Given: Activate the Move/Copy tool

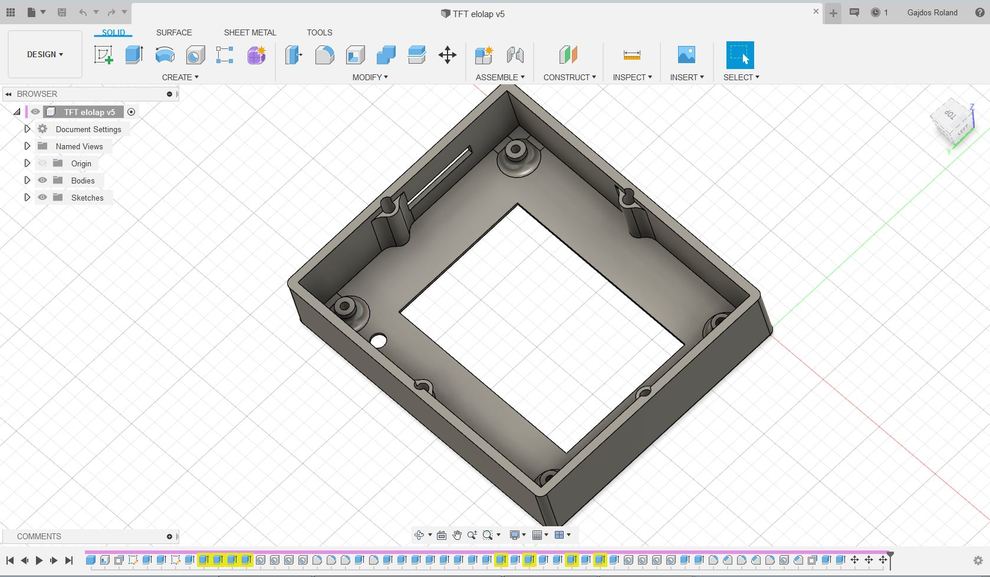Looking at the screenshot, I should coord(447,55).
